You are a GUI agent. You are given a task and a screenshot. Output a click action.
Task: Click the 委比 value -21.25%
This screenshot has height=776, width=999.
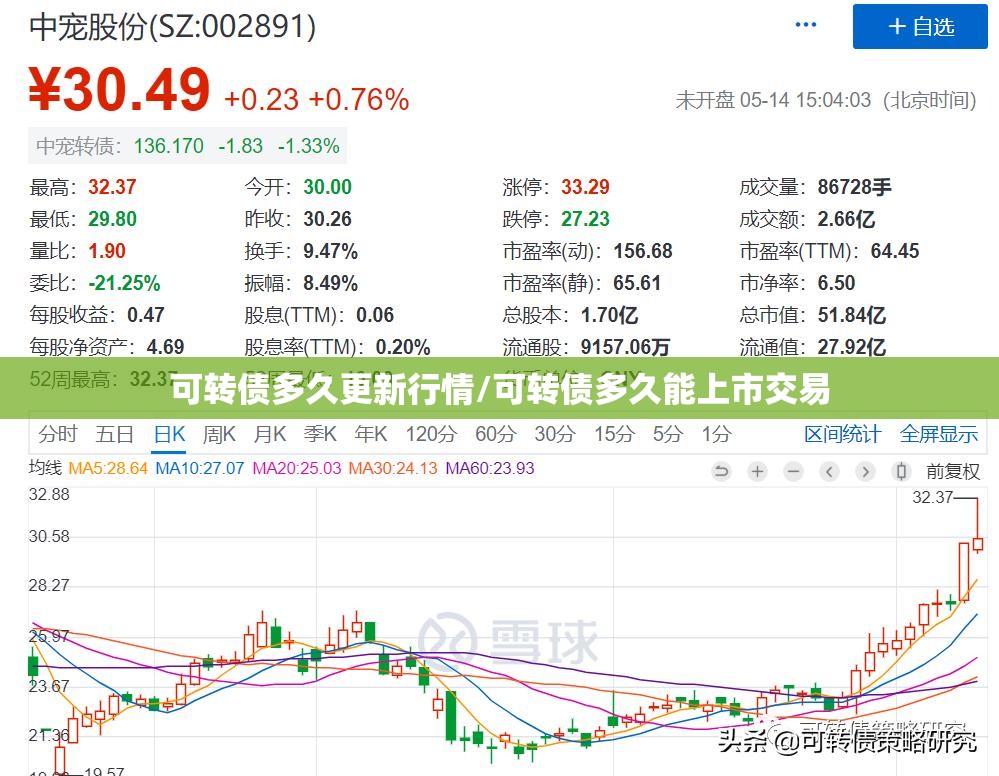124,283
